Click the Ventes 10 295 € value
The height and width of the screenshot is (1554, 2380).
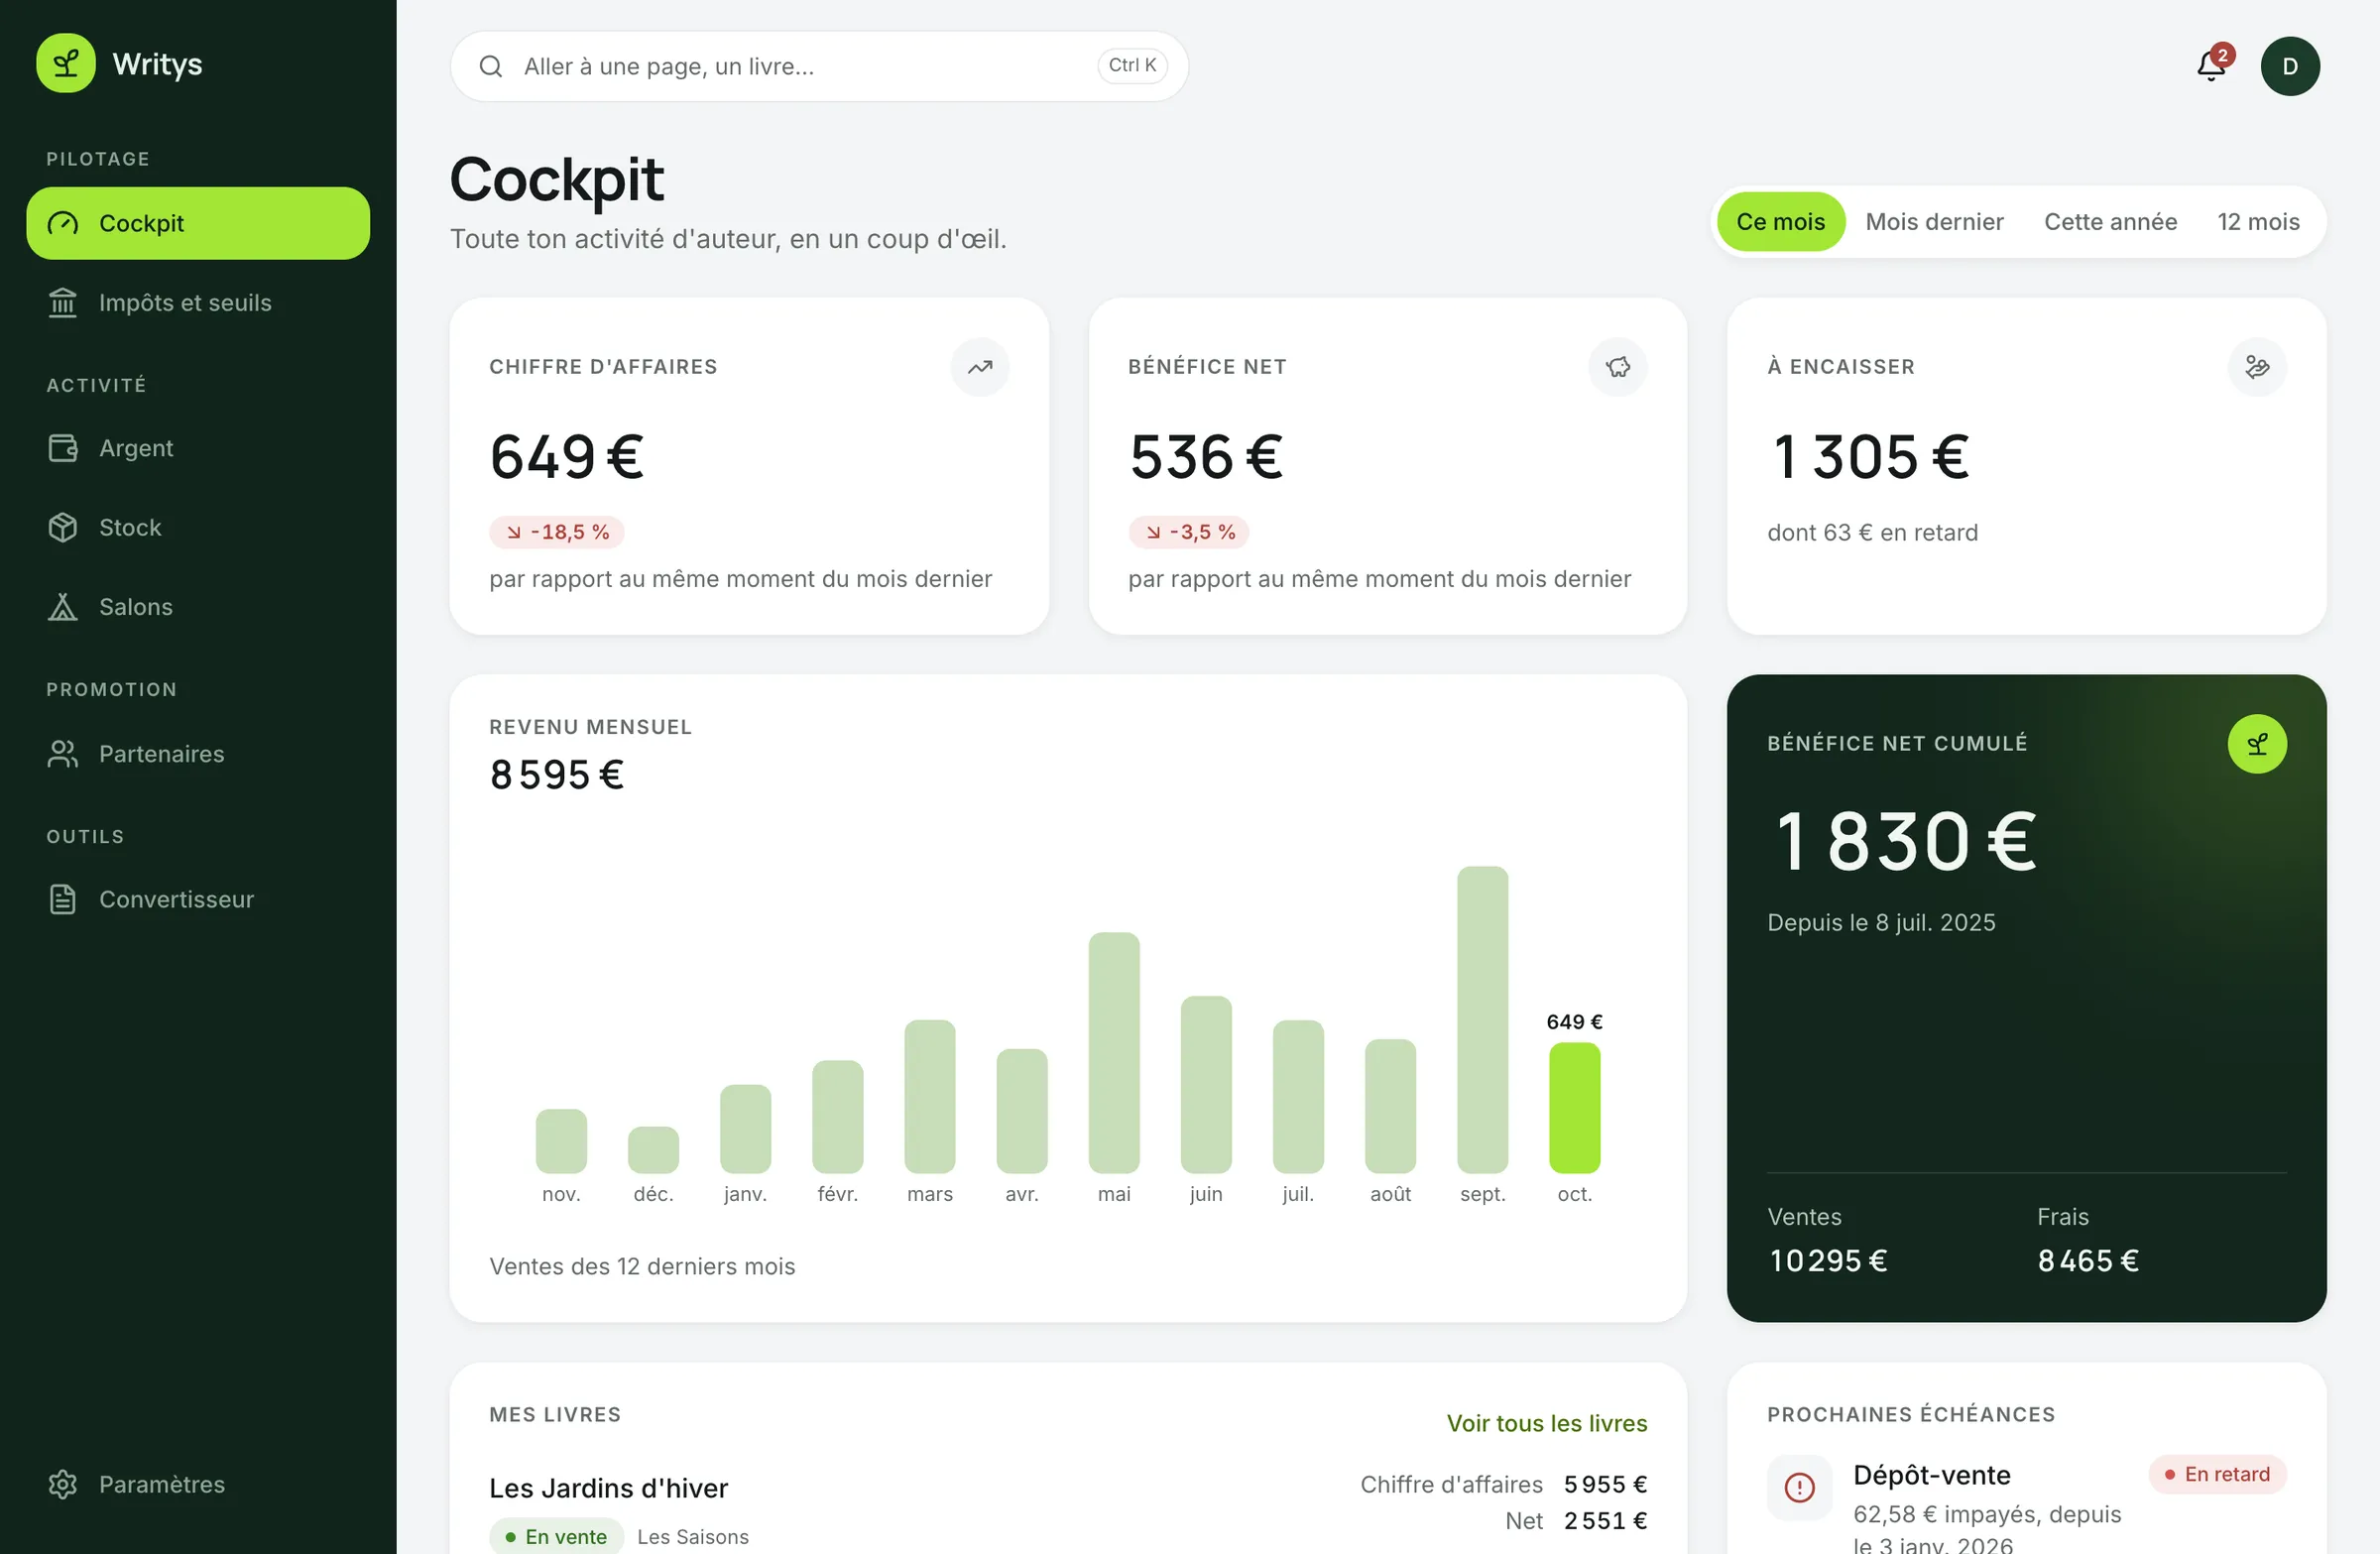1828,1261
